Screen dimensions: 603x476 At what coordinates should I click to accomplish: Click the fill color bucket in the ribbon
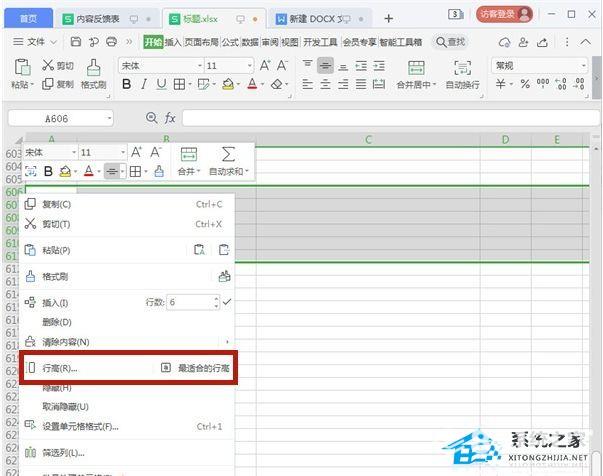(228, 84)
